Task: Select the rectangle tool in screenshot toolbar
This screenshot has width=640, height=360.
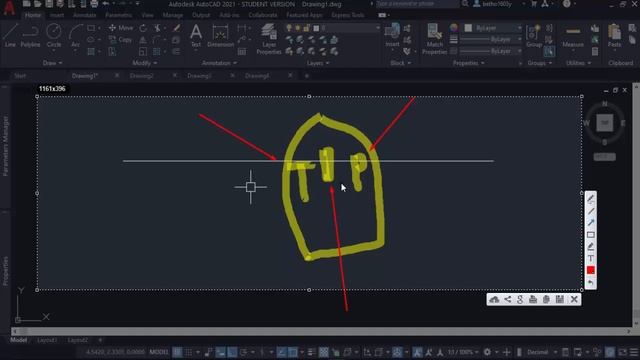Action: [x=591, y=235]
